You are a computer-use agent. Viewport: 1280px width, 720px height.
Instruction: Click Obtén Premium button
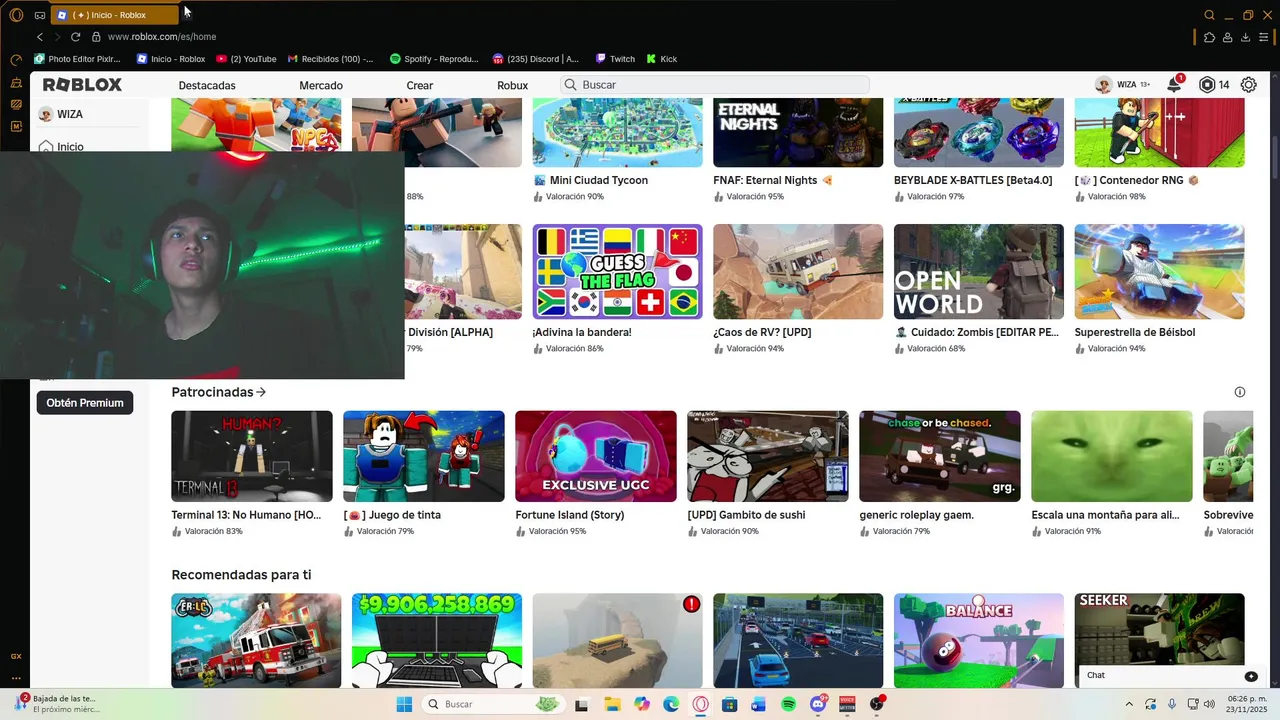pos(85,403)
